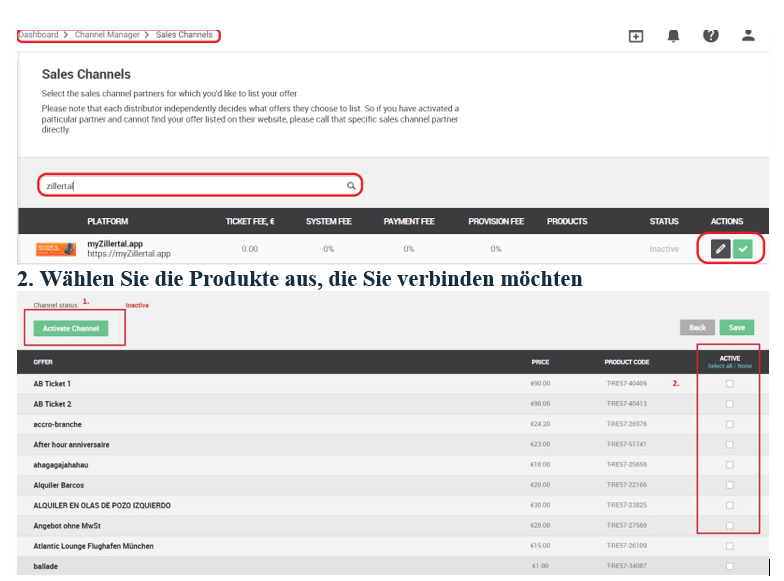Image resolution: width=784 pixels, height=581 pixels.
Task: Click the myZillertal.app platform name
Action: [x=115, y=244]
